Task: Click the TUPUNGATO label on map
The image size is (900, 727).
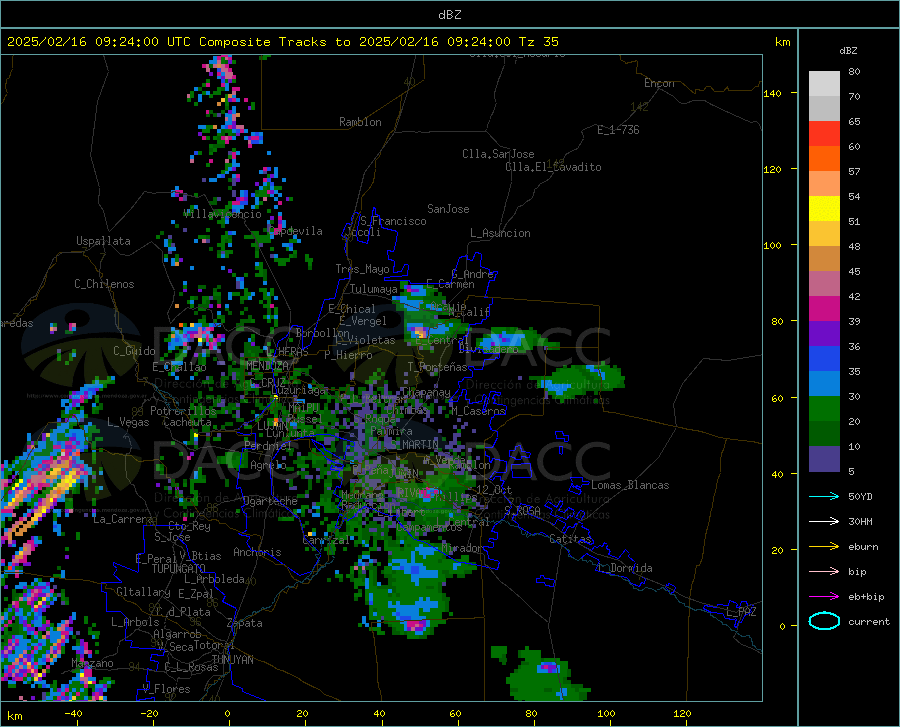Action: tap(179, 569)
